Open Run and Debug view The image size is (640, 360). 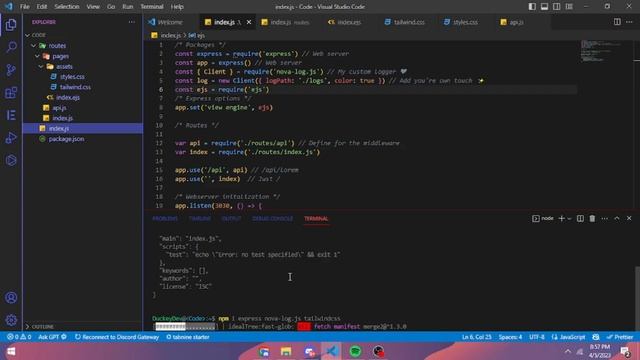(x=11, y=138)
